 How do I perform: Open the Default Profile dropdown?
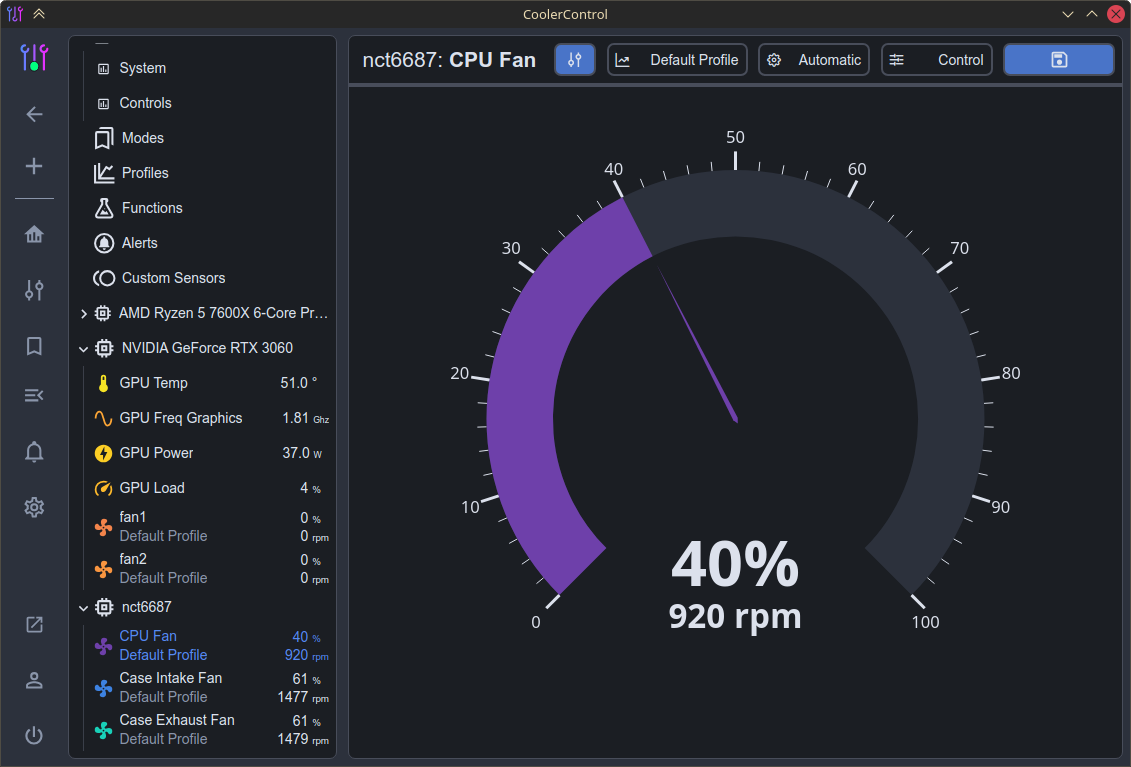(x=677, y=60)
